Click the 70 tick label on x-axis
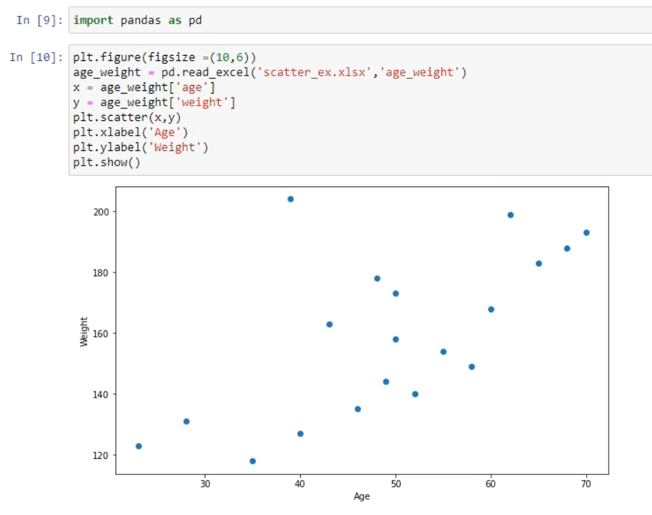 coord(586,485)
